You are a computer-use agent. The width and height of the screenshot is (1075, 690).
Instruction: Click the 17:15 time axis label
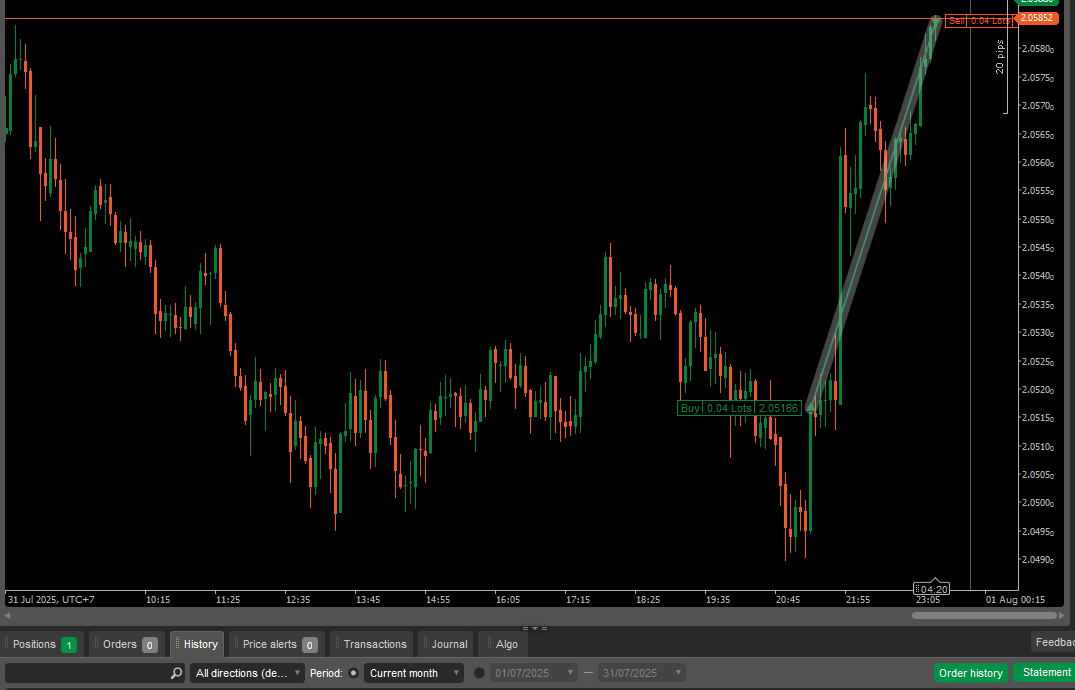coord(578,599)
